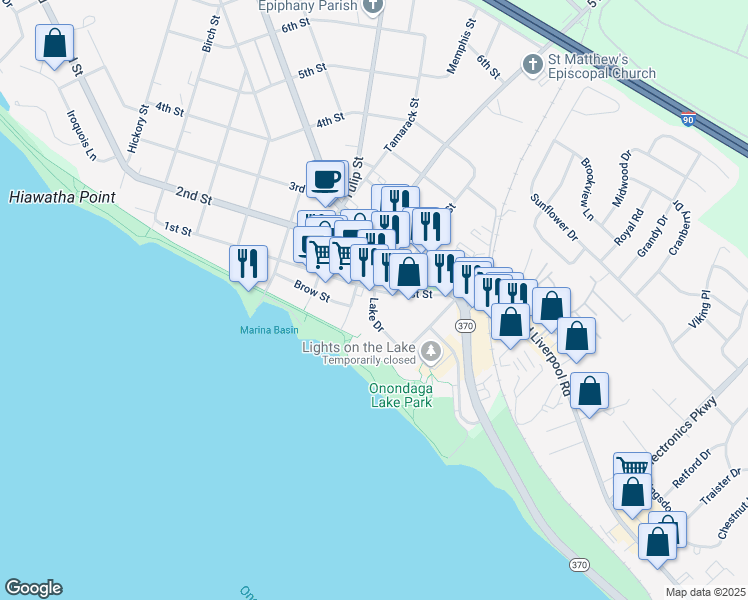Click the Electronics Pkwy label
Viewport: 748px width, 600px height.
click(683, 429)
